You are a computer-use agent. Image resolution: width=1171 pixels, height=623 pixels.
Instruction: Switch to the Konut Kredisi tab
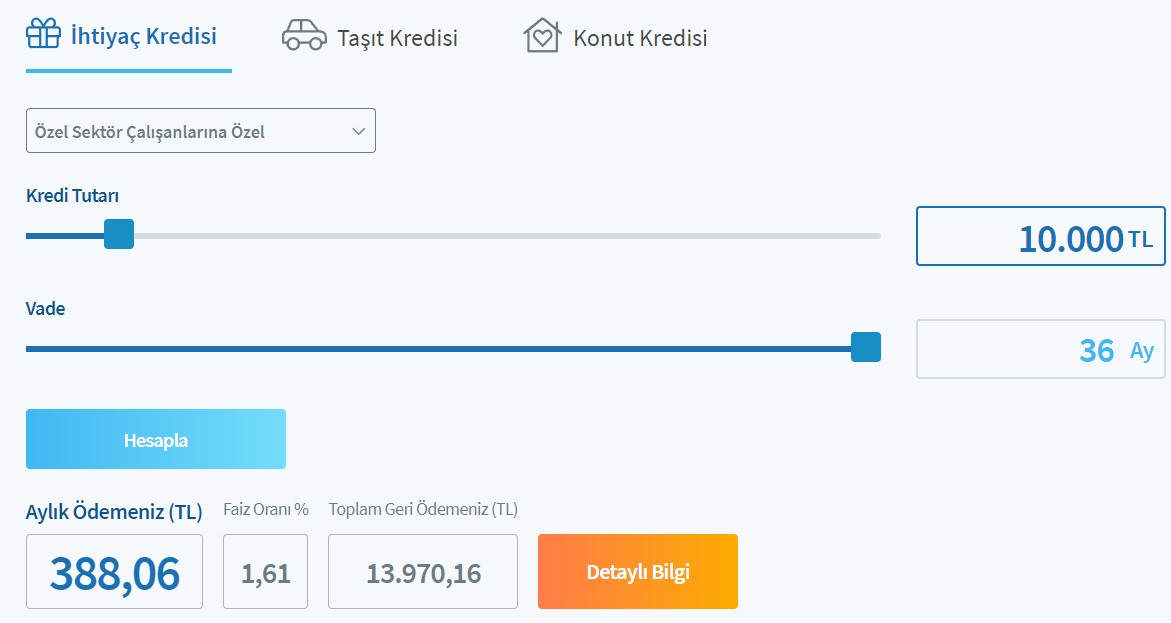pyautogui.click(x=639, y=38)
